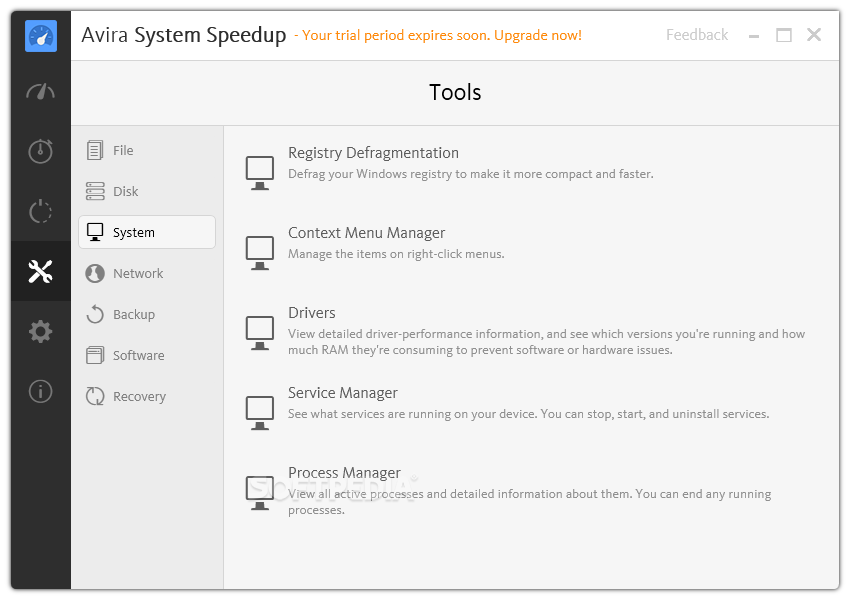Click the Disk category drive icon
The width and height of the screenshot is (850, 600).
click(95, 191)
